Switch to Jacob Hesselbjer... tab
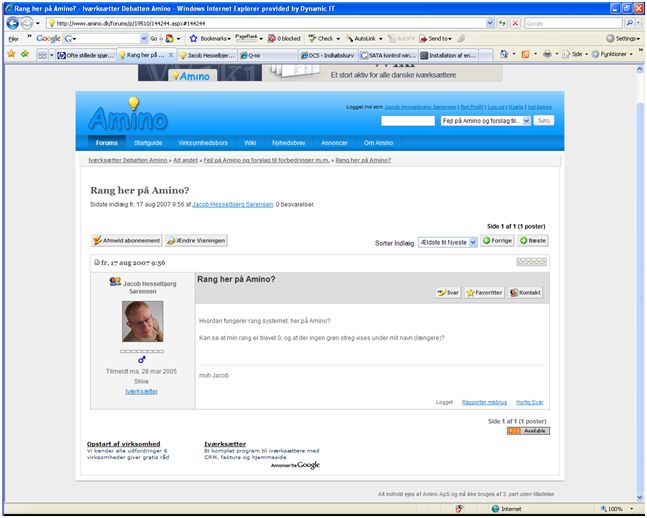 (207, 55)
